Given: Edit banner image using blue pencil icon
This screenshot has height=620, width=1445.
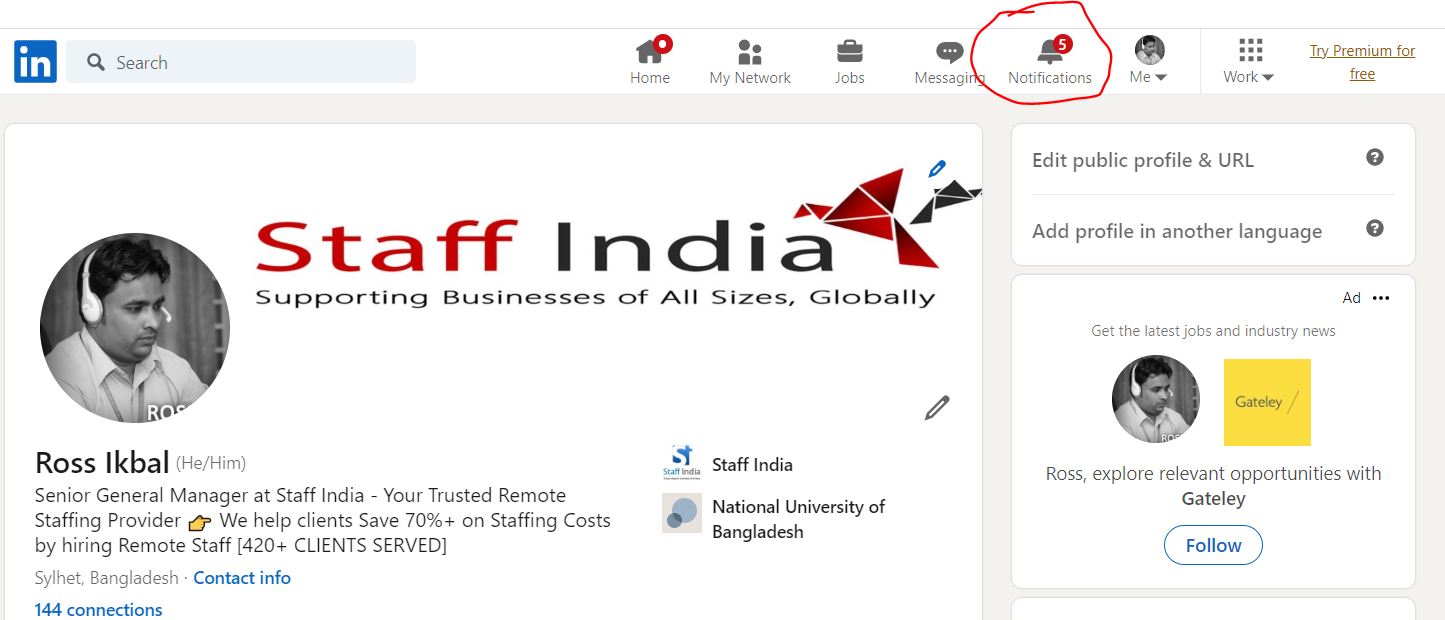Looking at the screenshot, I should click(x=937, y=169).
